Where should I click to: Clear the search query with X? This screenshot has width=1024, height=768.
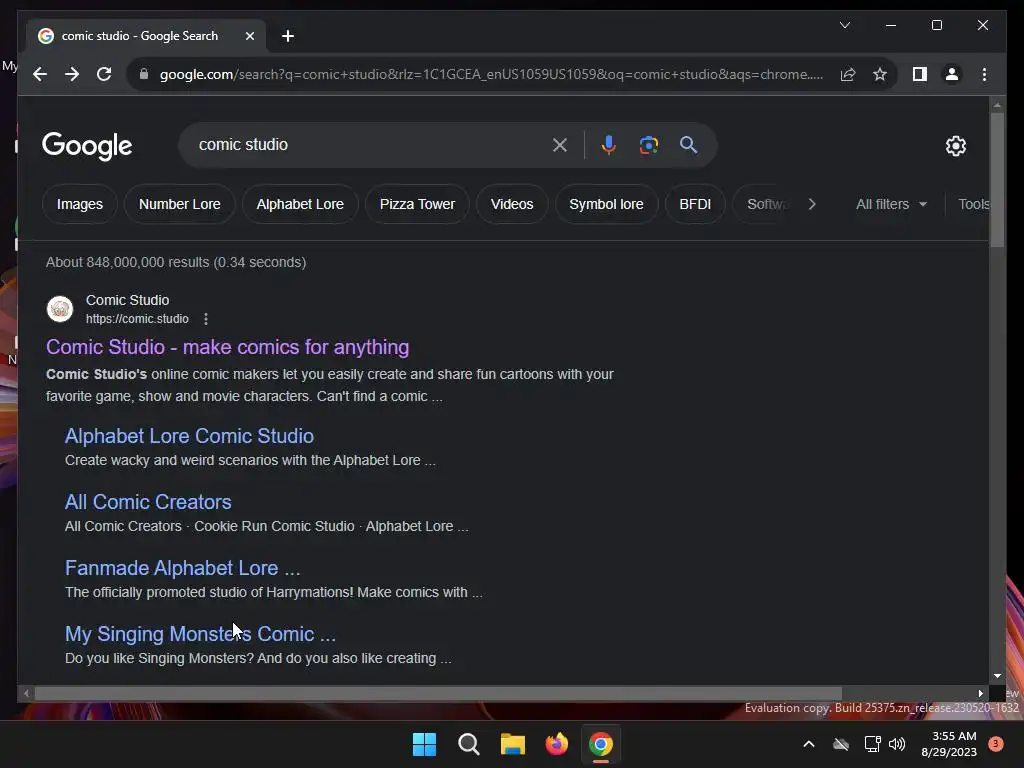click(560, 145)
